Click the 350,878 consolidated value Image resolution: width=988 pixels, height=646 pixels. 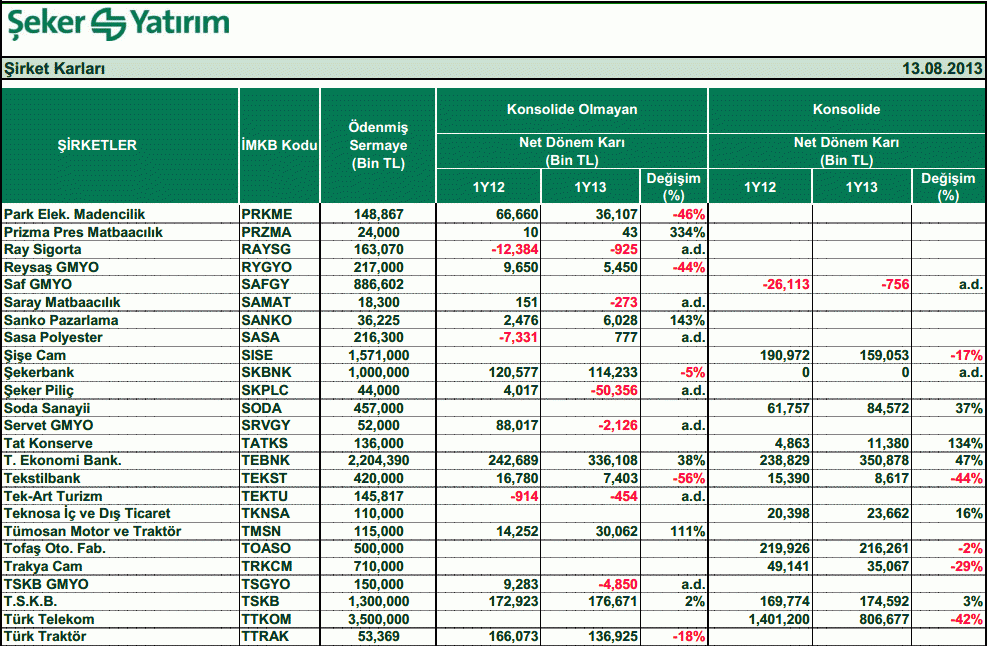[x=884, y=461]
